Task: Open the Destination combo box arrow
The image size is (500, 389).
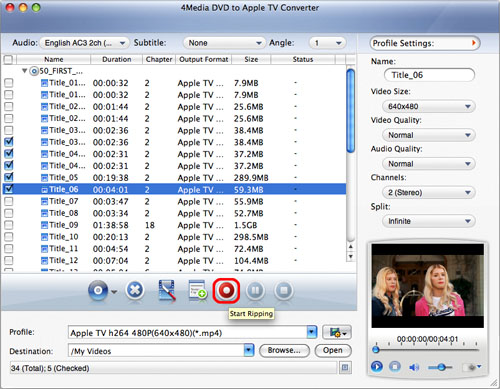Action: pyautogui.click(x=249, y=350)
